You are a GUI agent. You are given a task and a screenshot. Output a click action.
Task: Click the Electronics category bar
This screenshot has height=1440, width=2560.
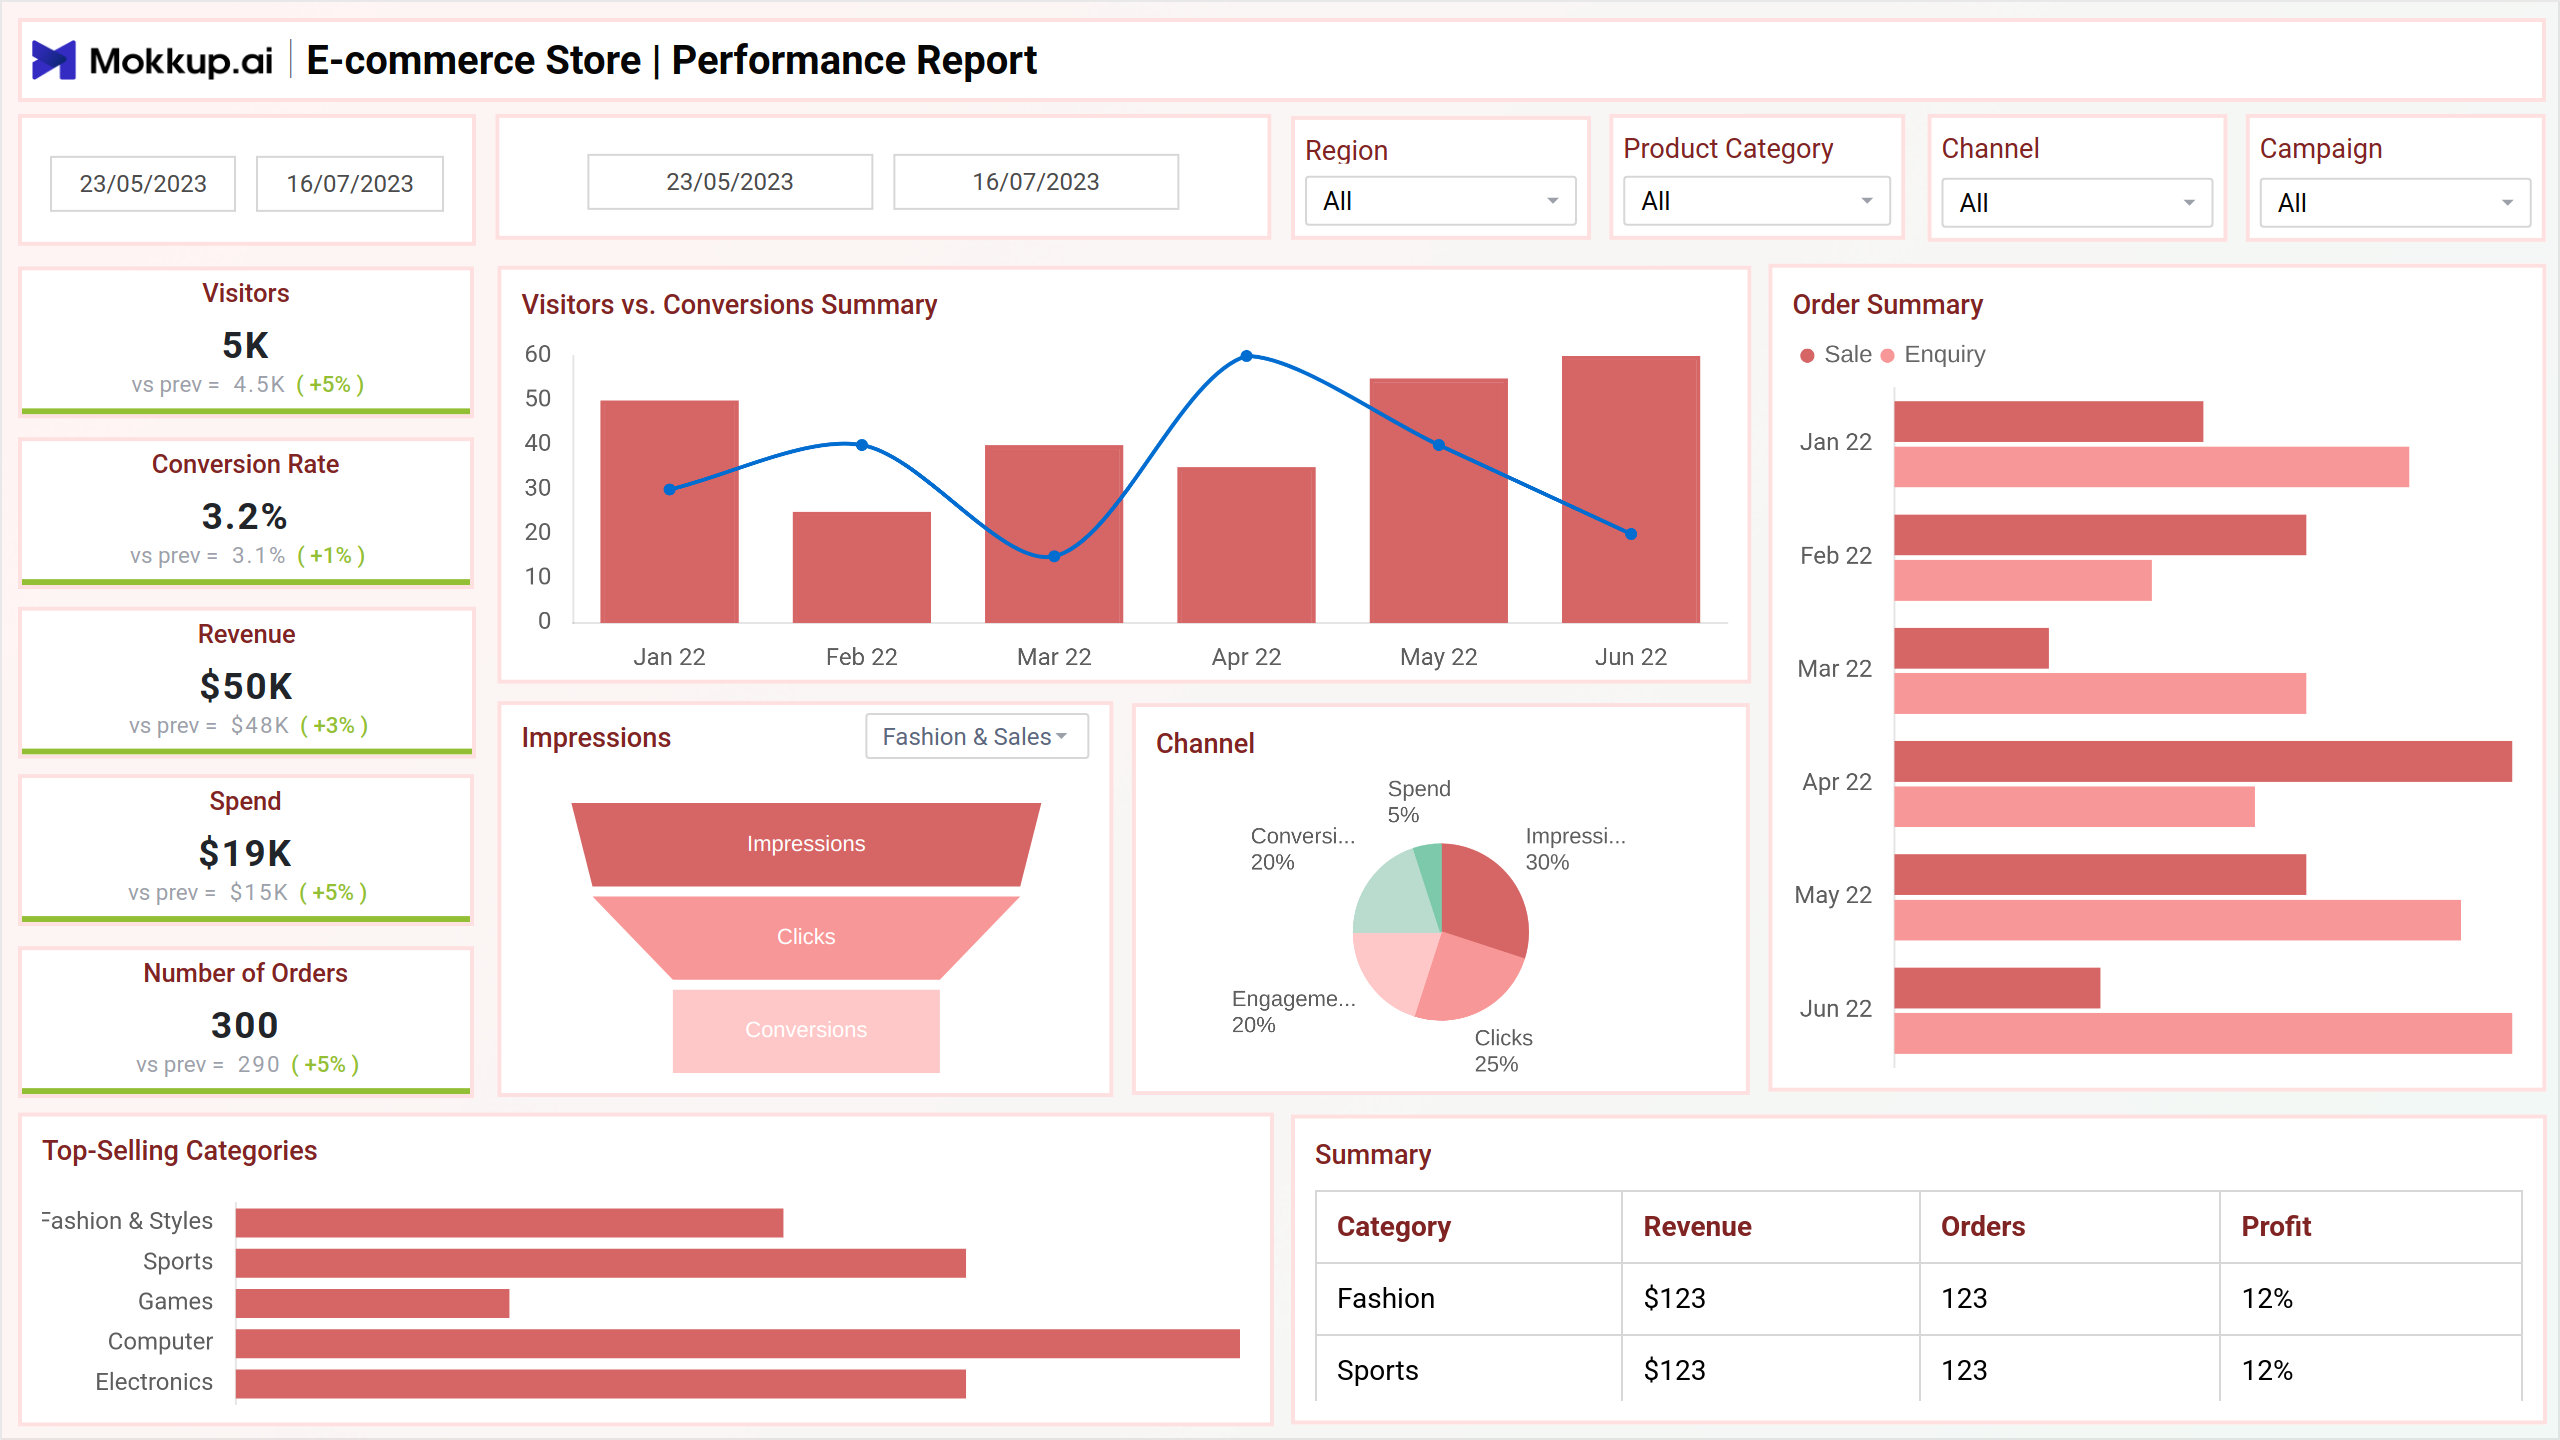pos(601,1383)
